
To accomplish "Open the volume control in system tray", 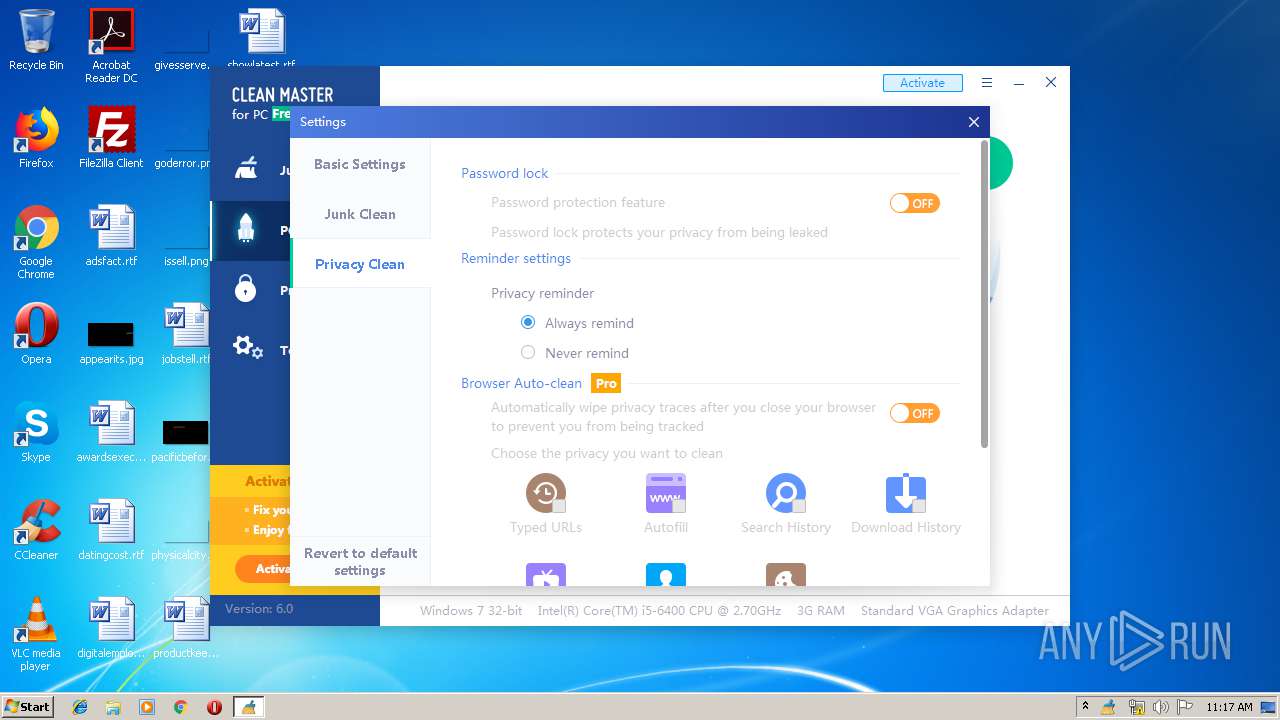I will point(1161,707).
